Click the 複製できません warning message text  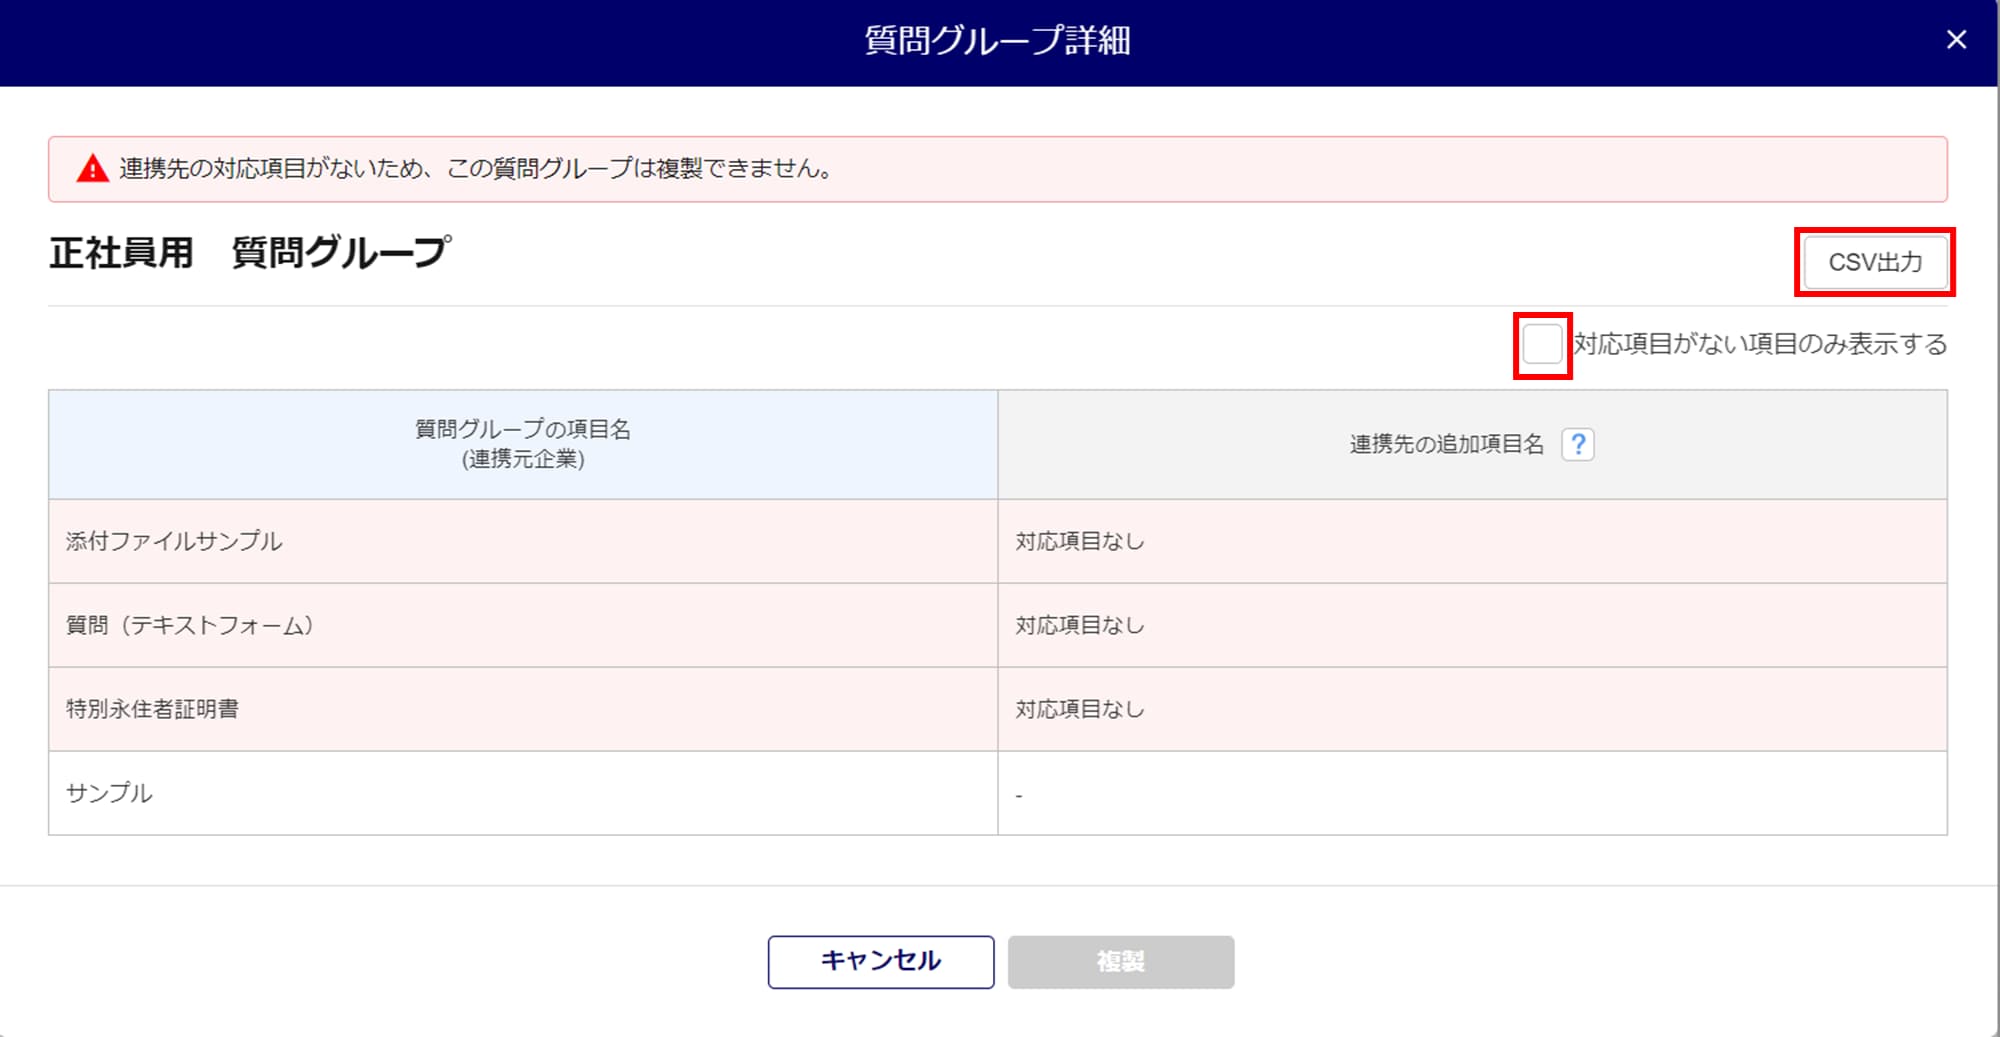click(x=475, y=169)
